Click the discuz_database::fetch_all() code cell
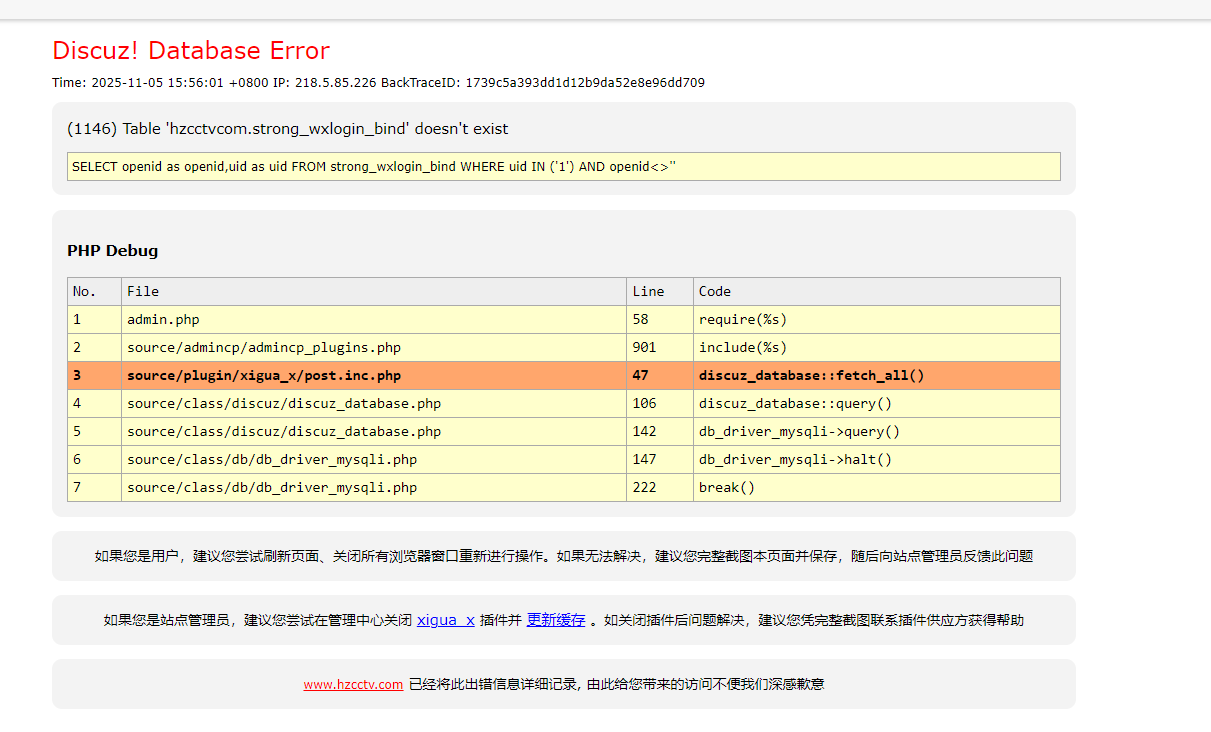 tap(877, 376)
